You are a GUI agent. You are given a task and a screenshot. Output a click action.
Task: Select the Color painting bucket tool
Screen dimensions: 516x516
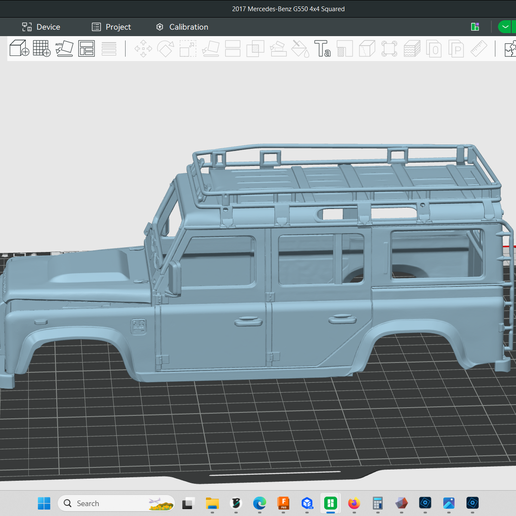[300, 49]
